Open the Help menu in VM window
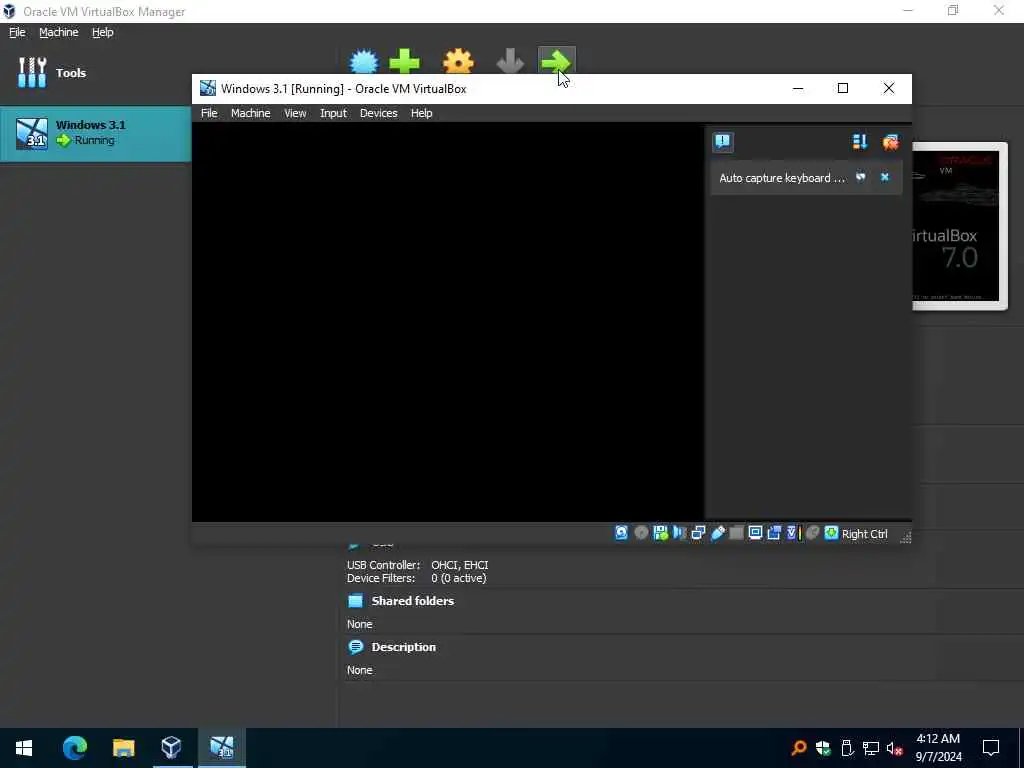This screenshot has height=768, width=1024. [x=421, y=113]
